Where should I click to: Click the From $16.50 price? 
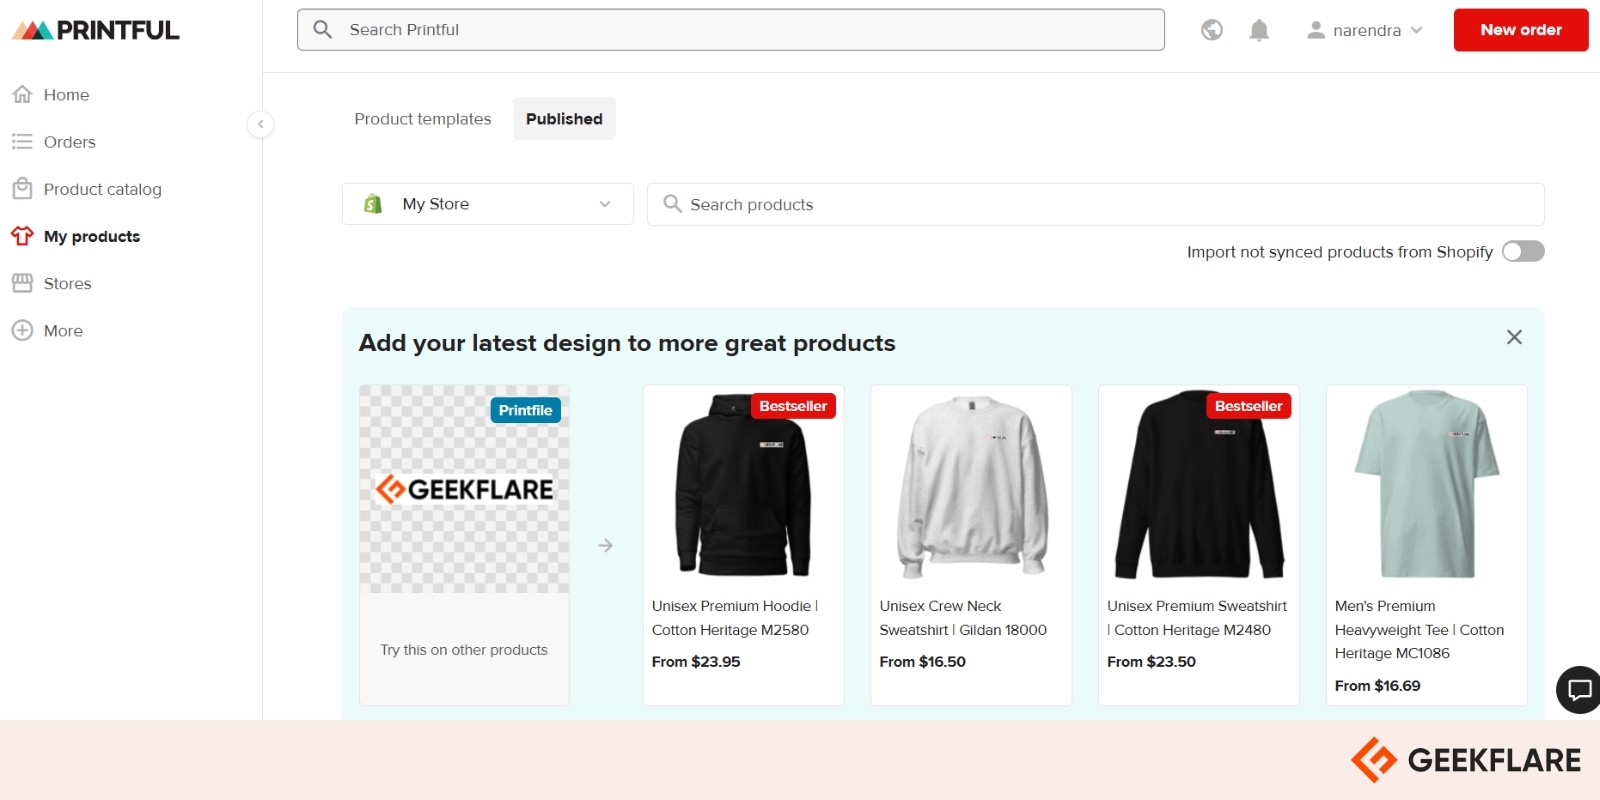pos(922,662)
